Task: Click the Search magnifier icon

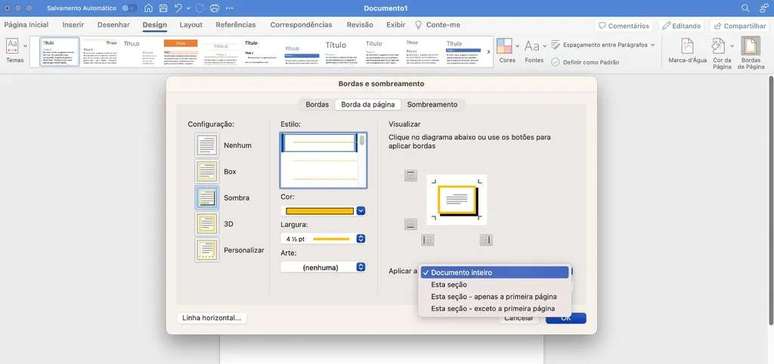Action: (x=745, y=8)
